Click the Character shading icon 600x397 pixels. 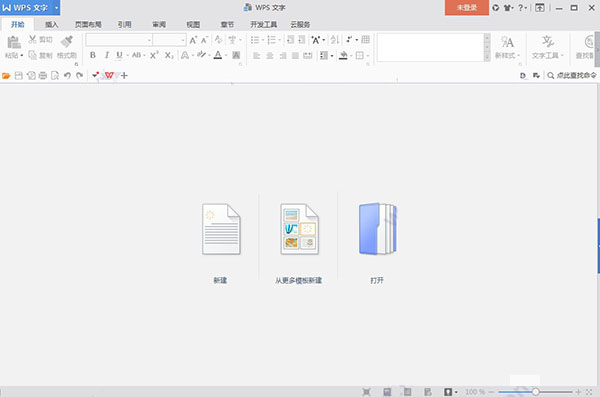(236, 56)
